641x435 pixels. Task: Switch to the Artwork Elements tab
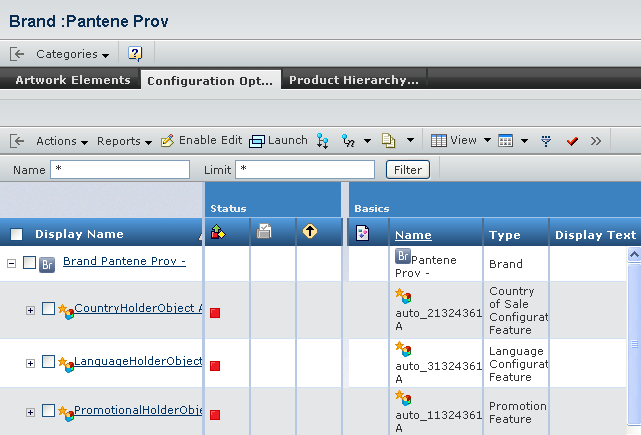[73, 80]
